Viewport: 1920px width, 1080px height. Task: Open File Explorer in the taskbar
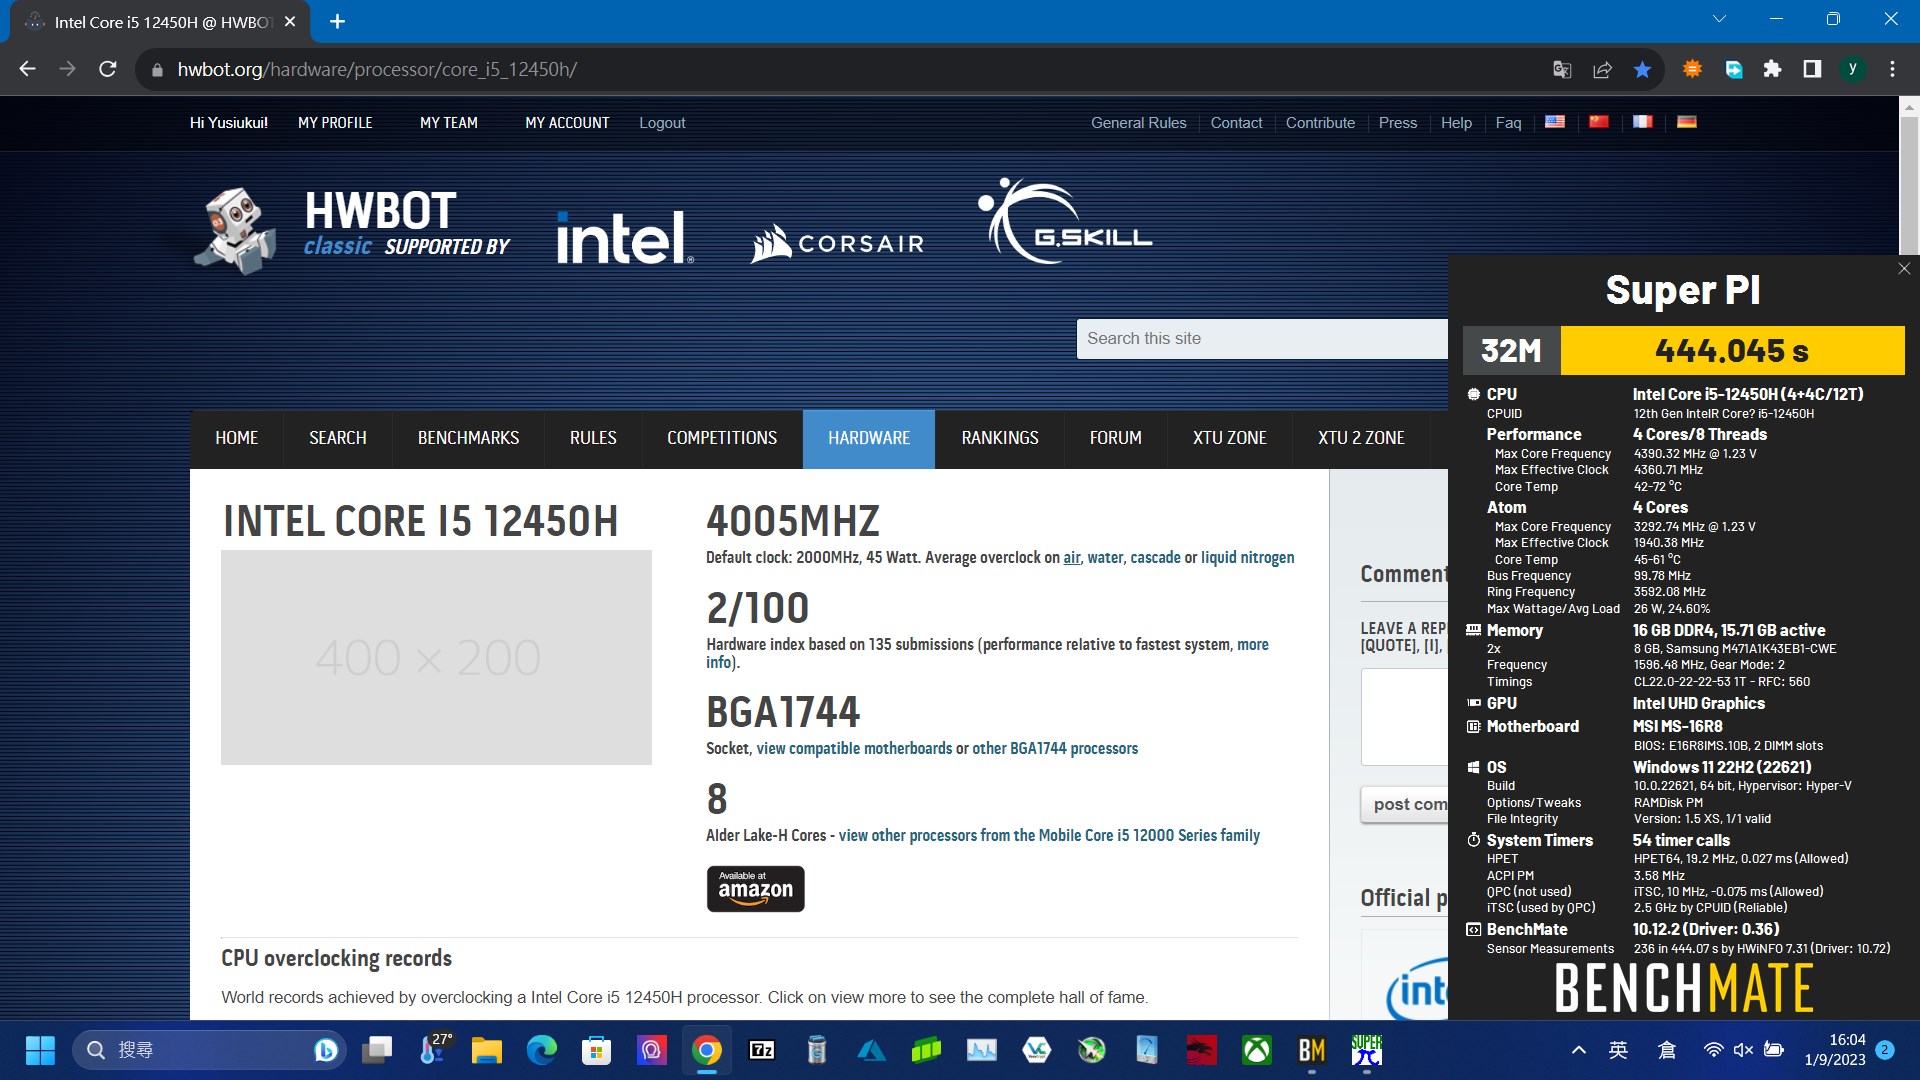(486, 1050)
